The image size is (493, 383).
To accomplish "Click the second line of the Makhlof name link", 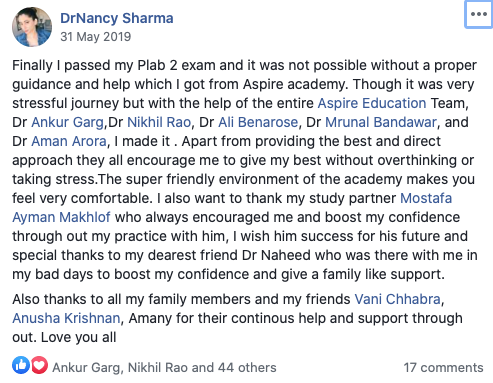I will click(x=61, y=217).
